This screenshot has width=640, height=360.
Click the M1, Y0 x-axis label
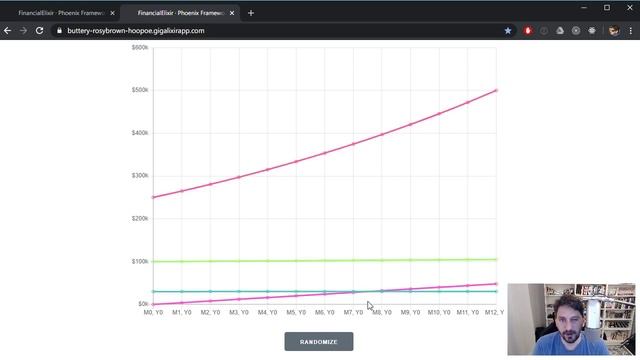point(182,312)
